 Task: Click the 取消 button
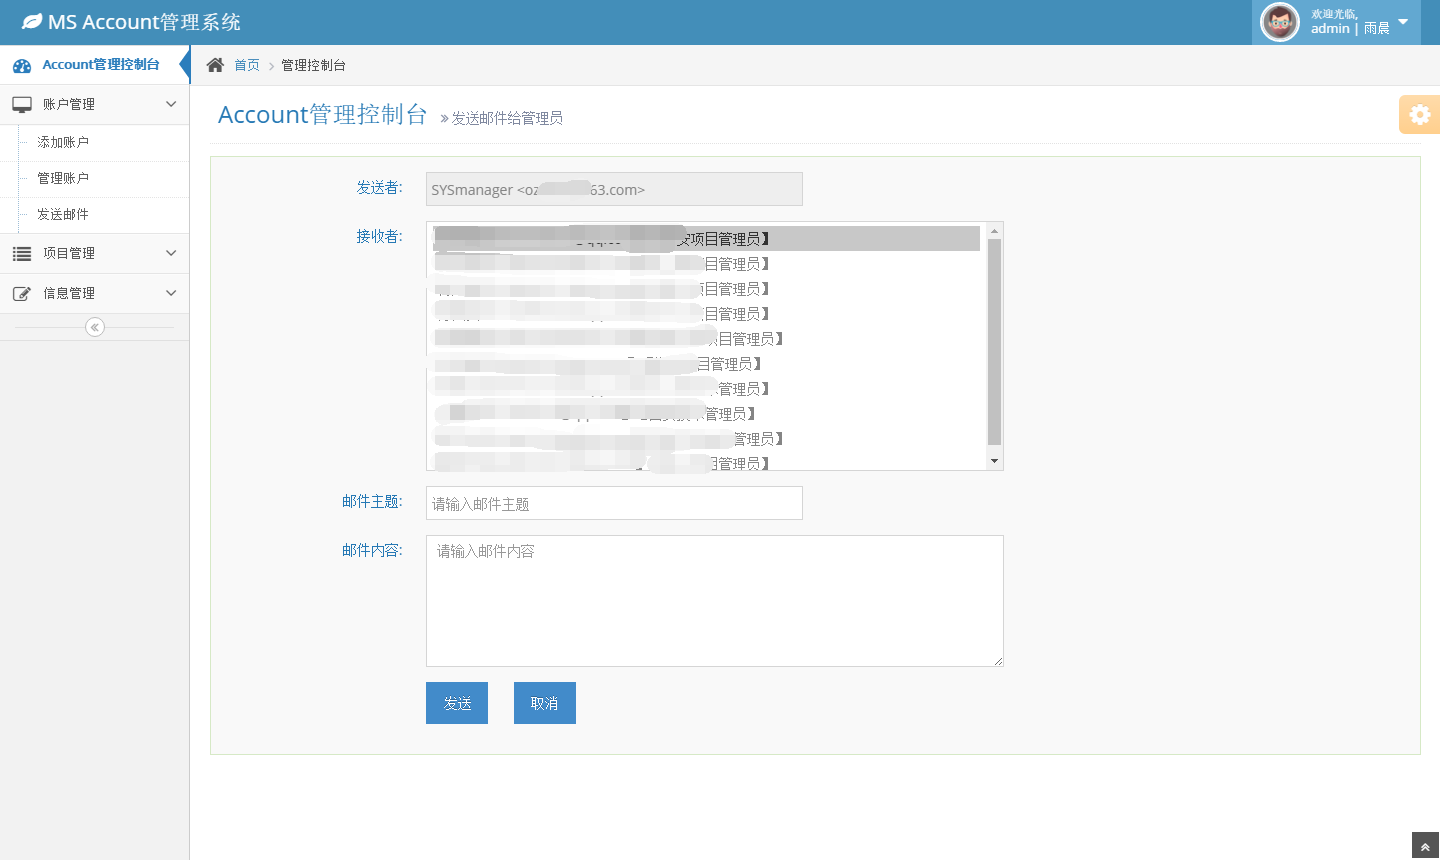pyautogui.click(x=544, y=703)
